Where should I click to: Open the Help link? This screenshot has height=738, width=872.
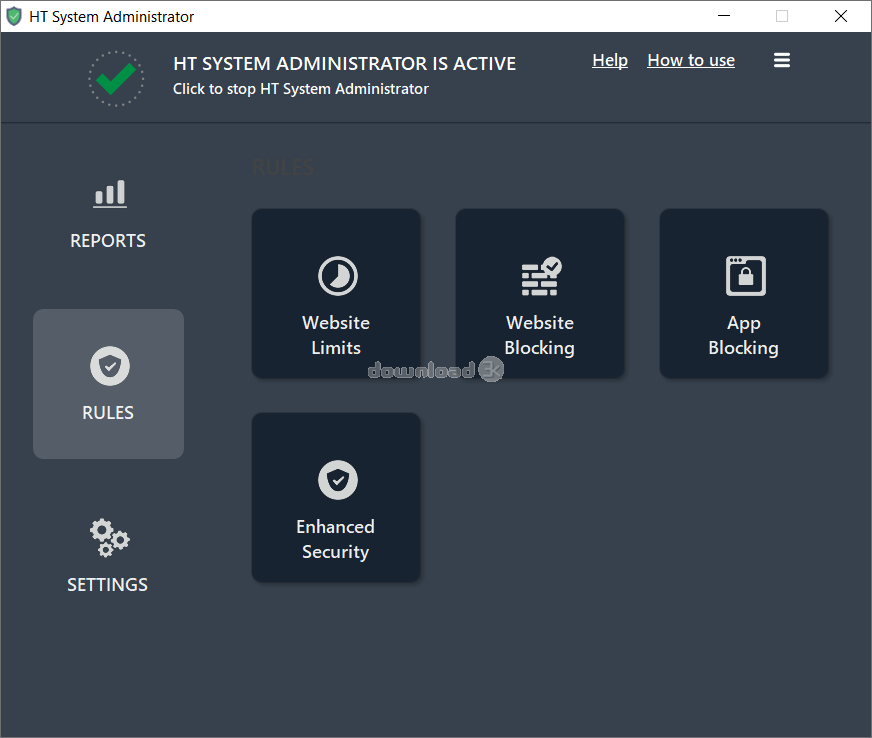pyautogui.click(x=610, y=60)
